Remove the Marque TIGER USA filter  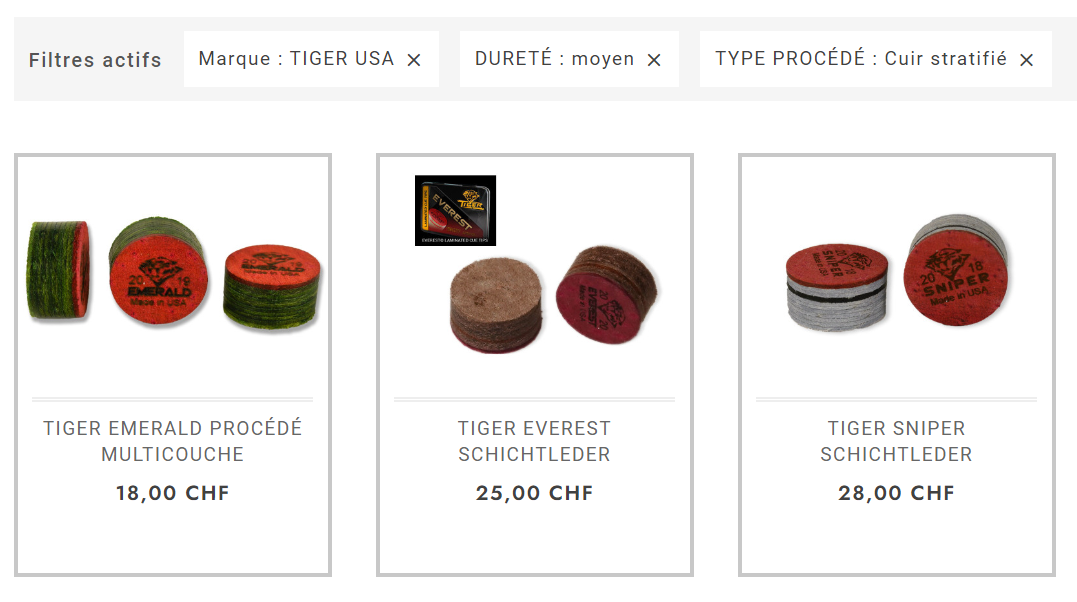pos(413,60)
